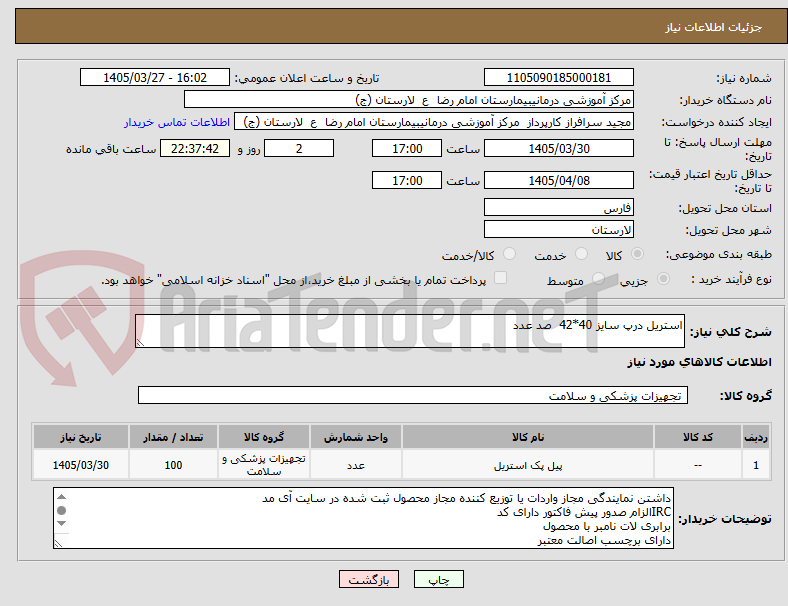This screenshot has height=606, width=788.
Task: Select the متوسط purchase type radio
Action: click(598, 279)
